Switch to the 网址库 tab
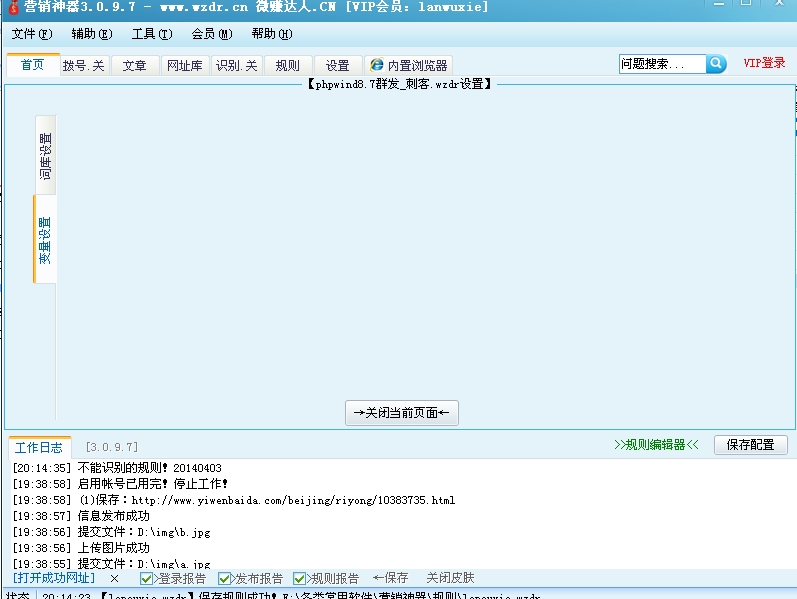Image resolution: width=797 pixels, height=599 pixels. (x=184, y=65)
